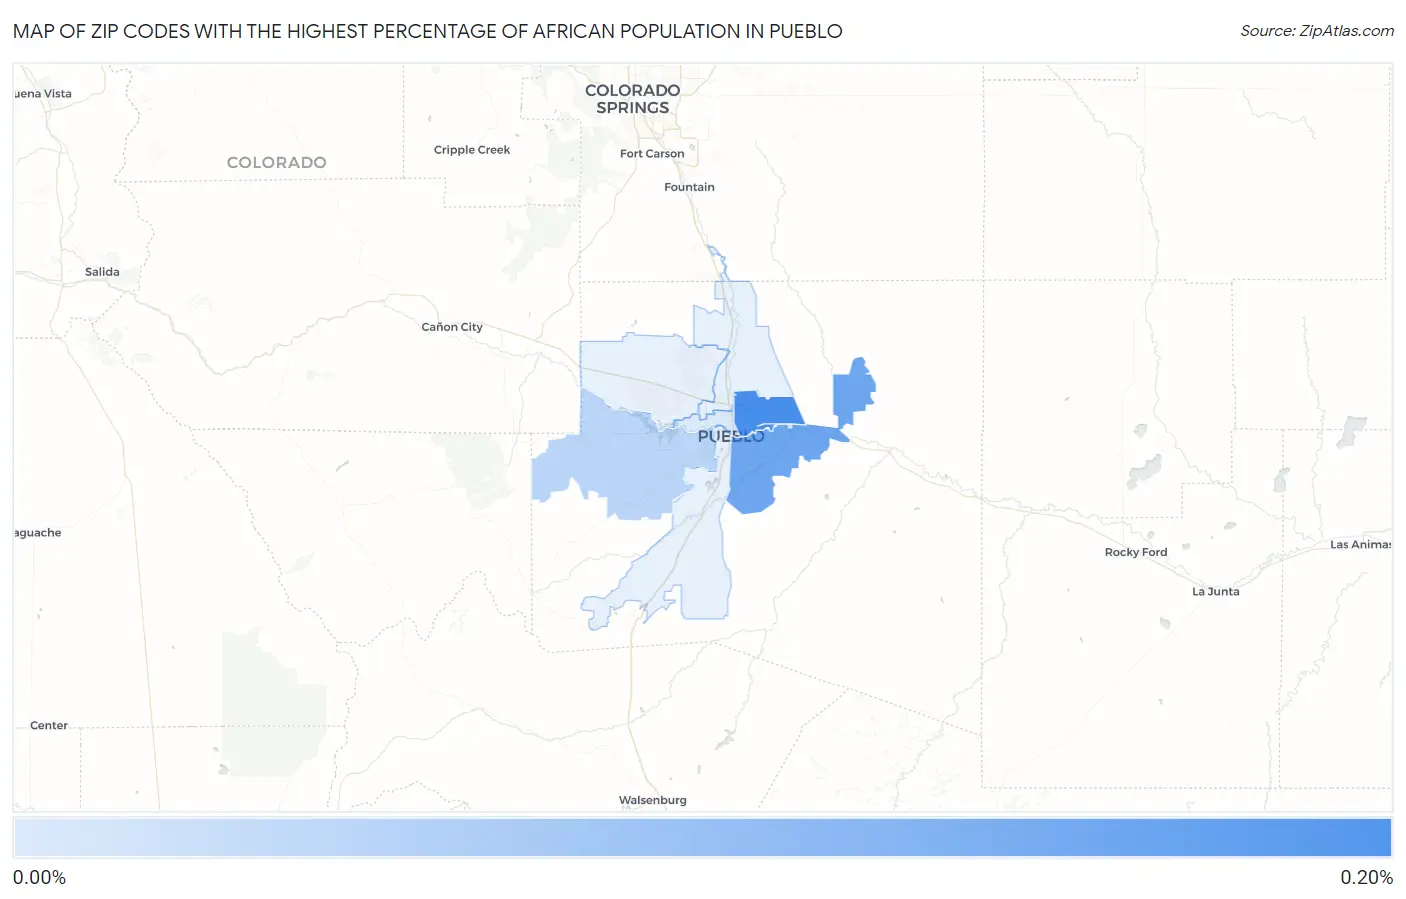
Task: Click the Rocky Ford label
Action: coord(1136,552)
